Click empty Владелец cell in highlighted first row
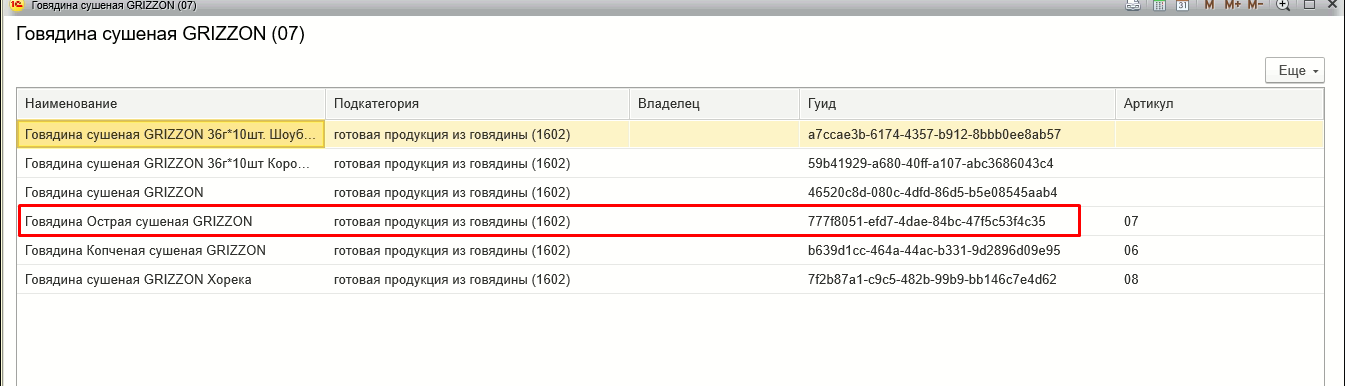Image resolution: width=1345 pixels, height=386 pixels. coord(714,134)
